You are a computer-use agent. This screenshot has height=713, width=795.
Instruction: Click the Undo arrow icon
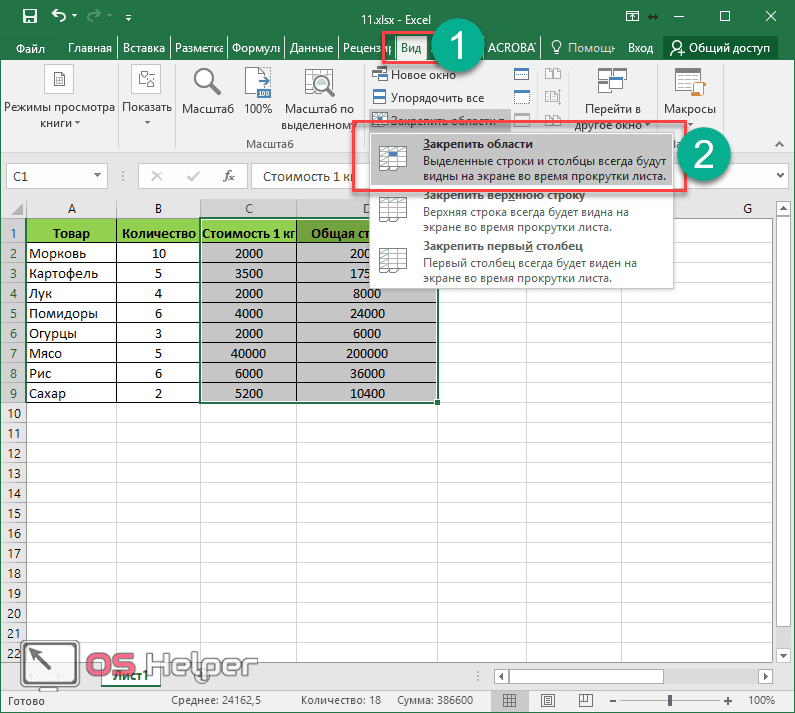click(x=59, y=16)
